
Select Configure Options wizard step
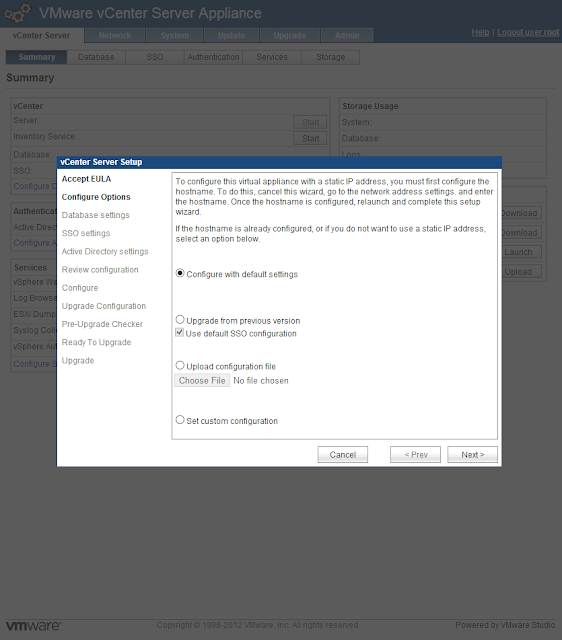[x=96, y=197]
